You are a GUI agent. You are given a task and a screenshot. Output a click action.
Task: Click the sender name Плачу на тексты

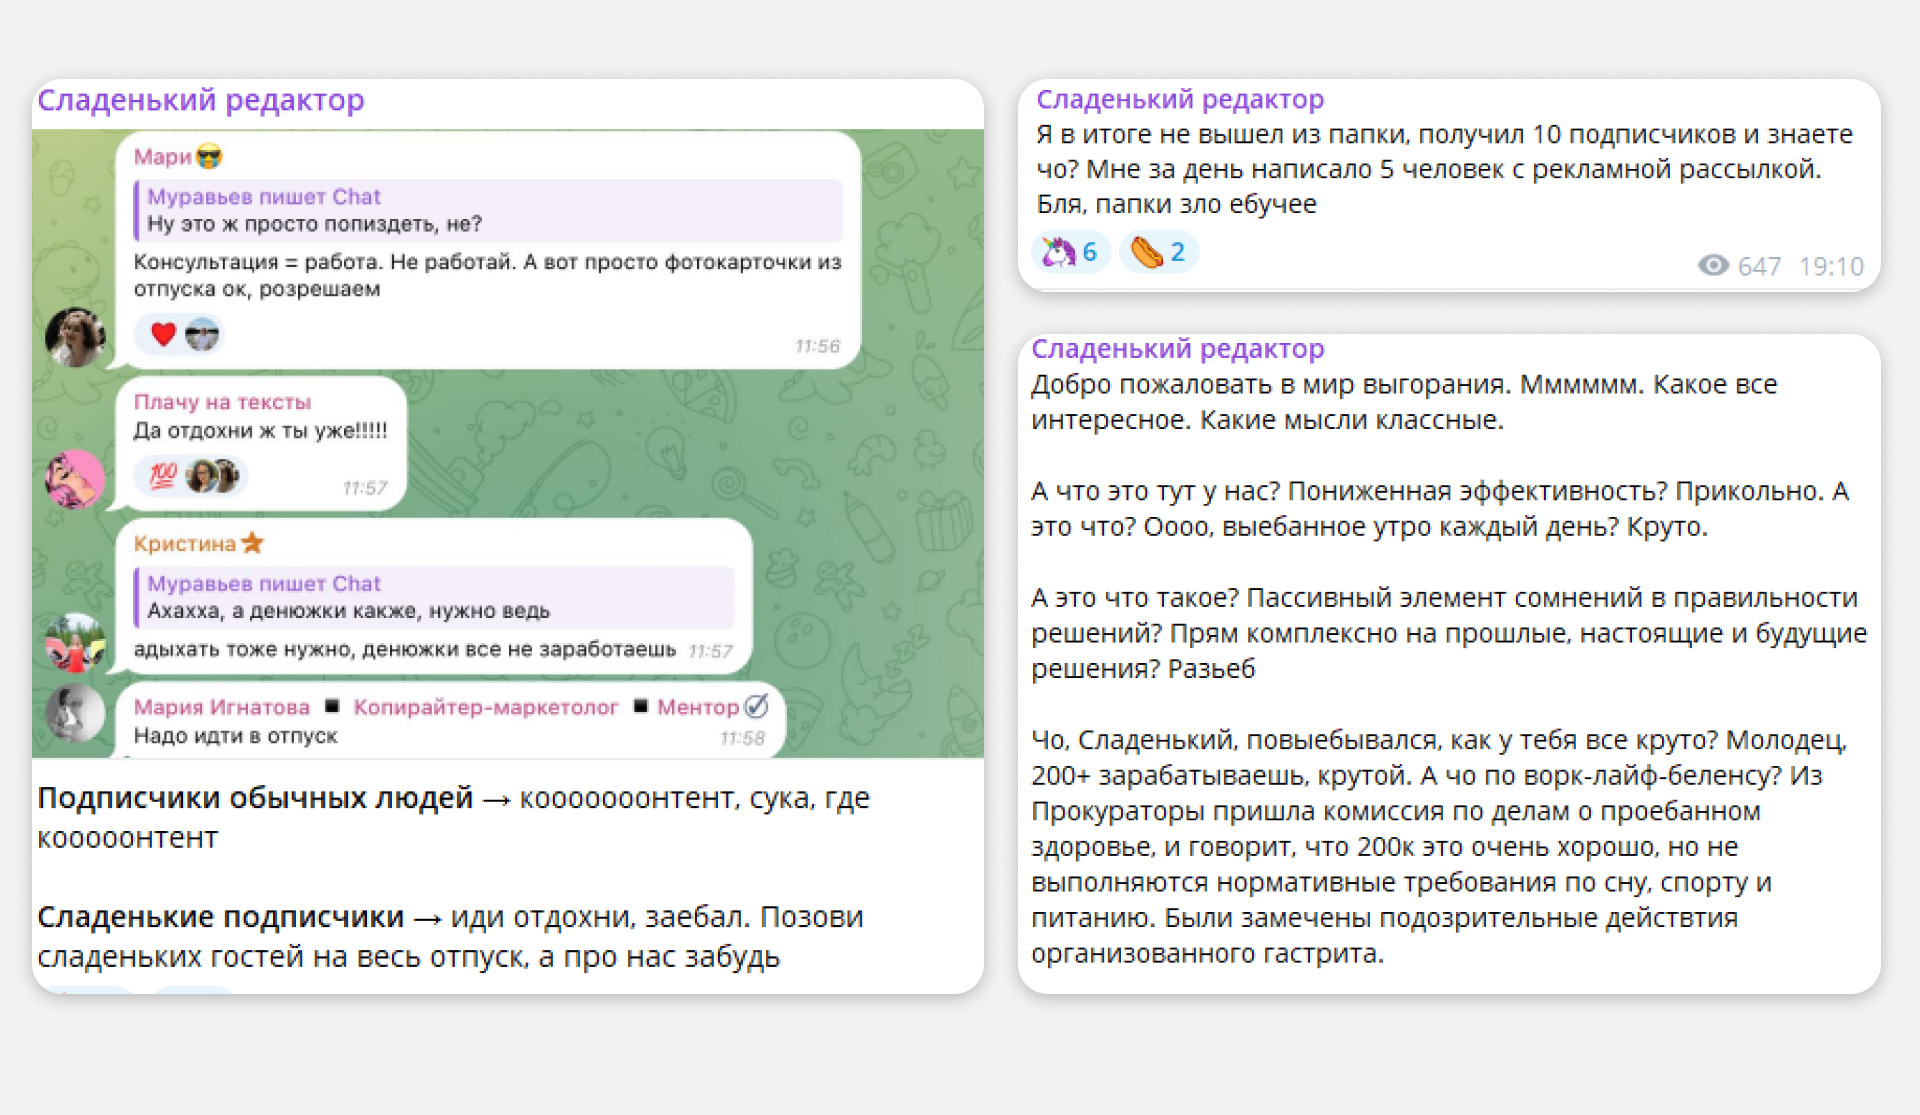[222, 402]
